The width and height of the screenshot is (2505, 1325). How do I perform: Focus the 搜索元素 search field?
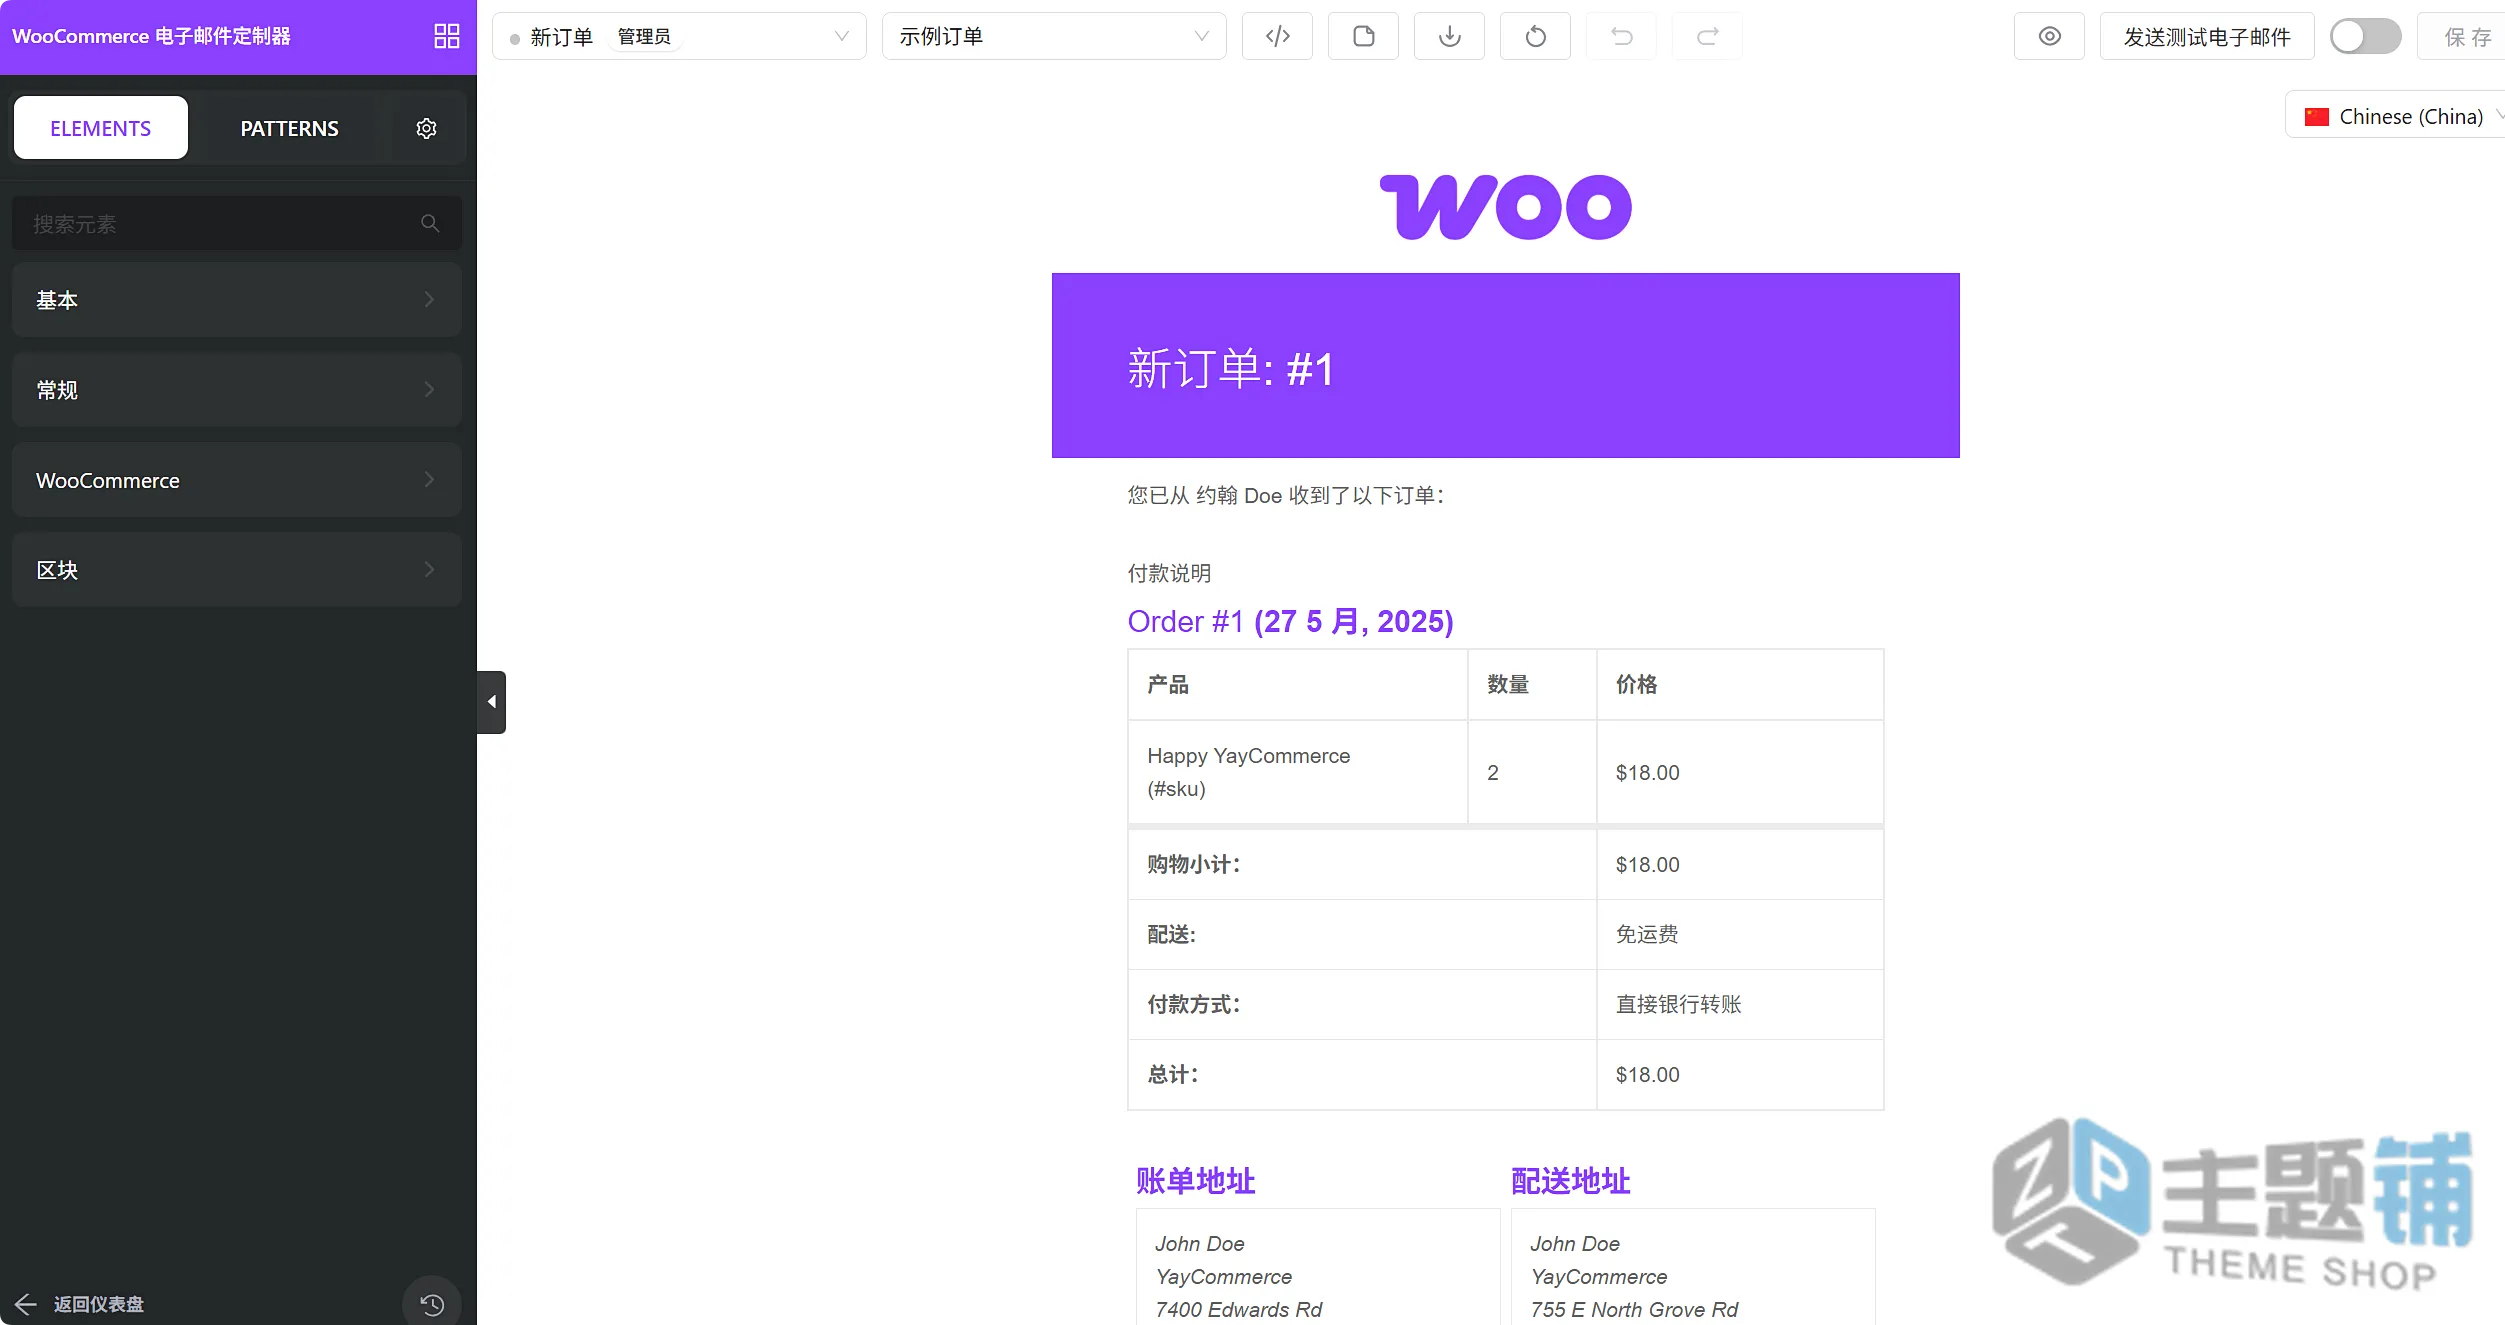[236, 223]
